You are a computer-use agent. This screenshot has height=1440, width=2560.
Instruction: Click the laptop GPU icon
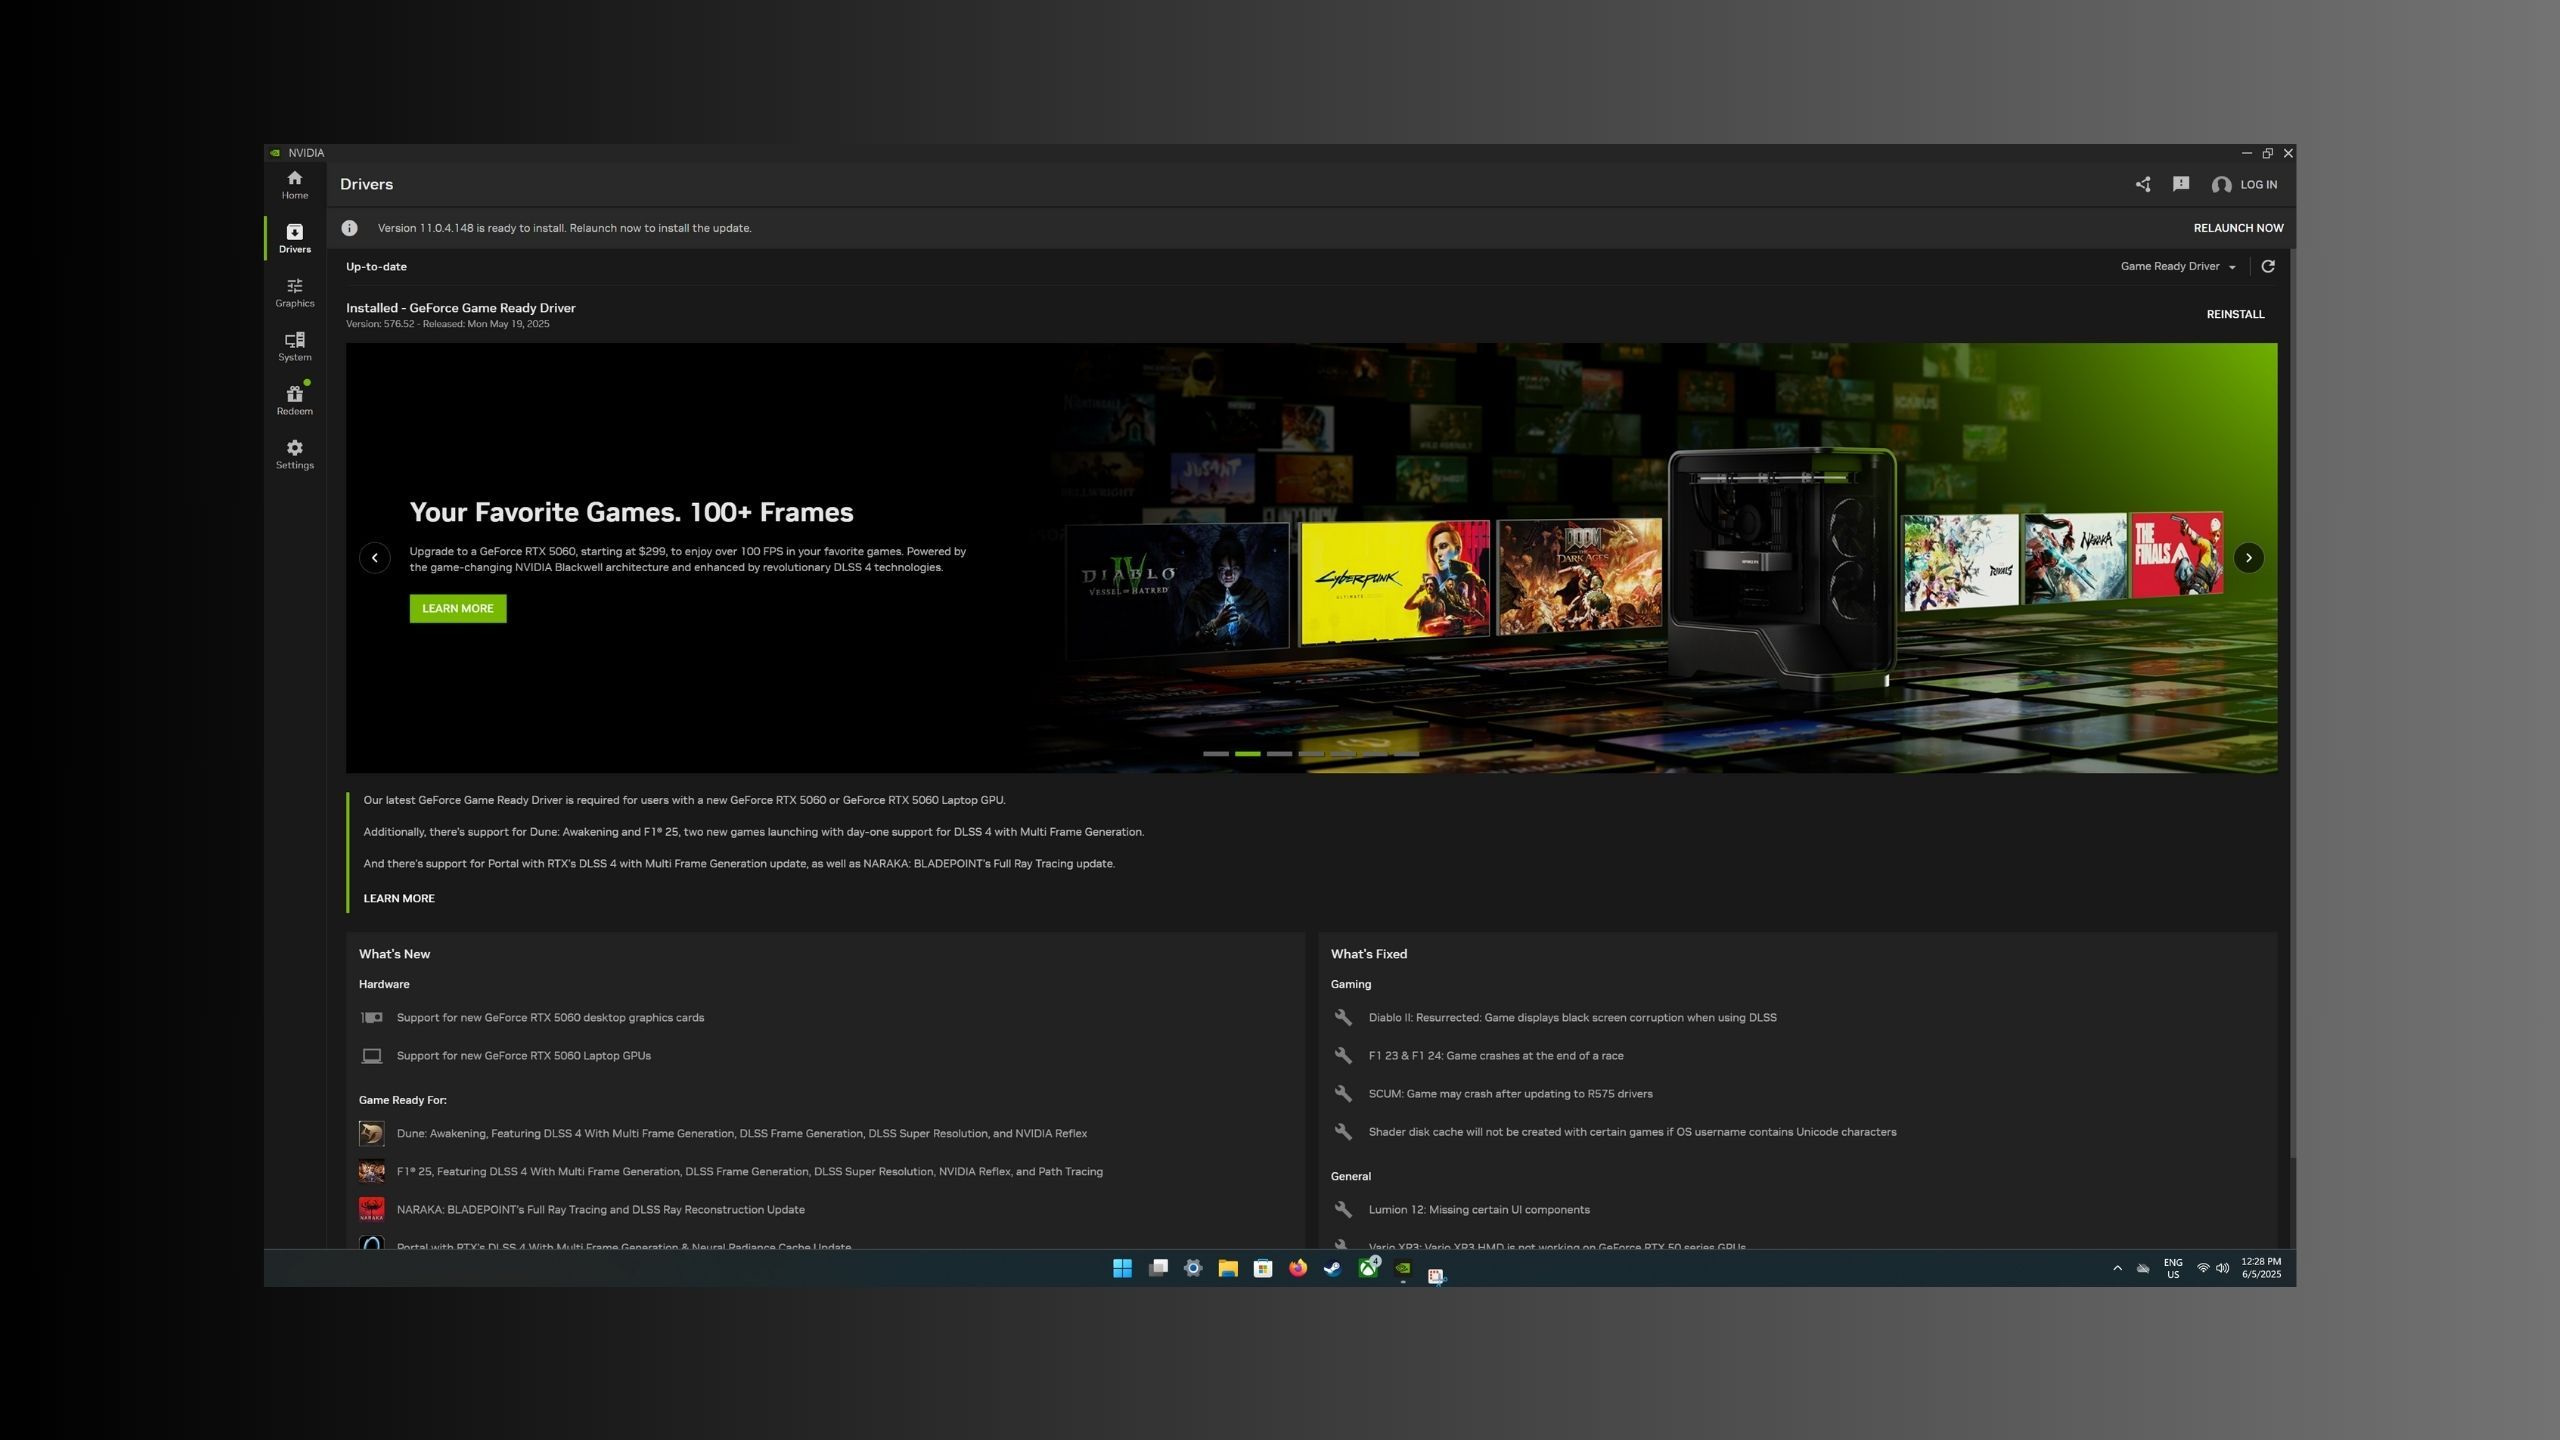371,1055
